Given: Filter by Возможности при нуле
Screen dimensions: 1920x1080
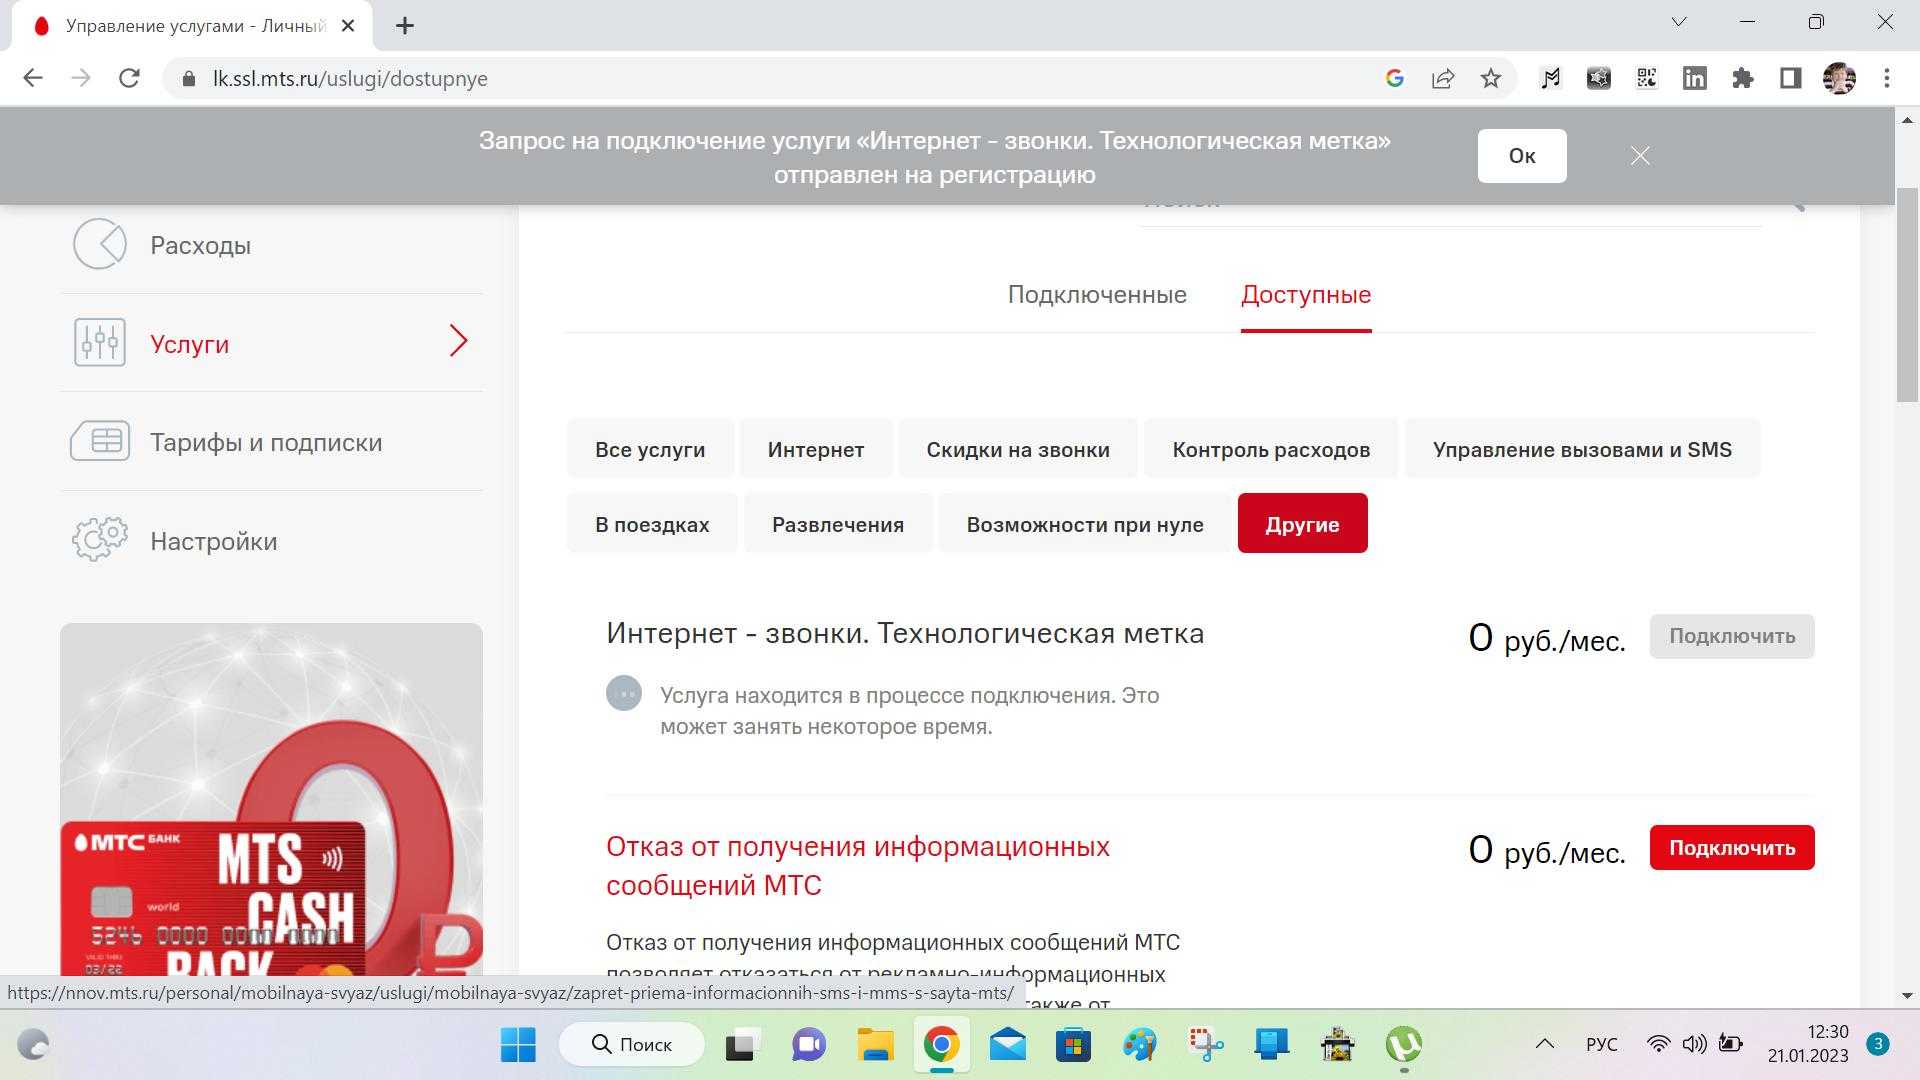Looking at the screenshot, I should (x=1085, y=524).
